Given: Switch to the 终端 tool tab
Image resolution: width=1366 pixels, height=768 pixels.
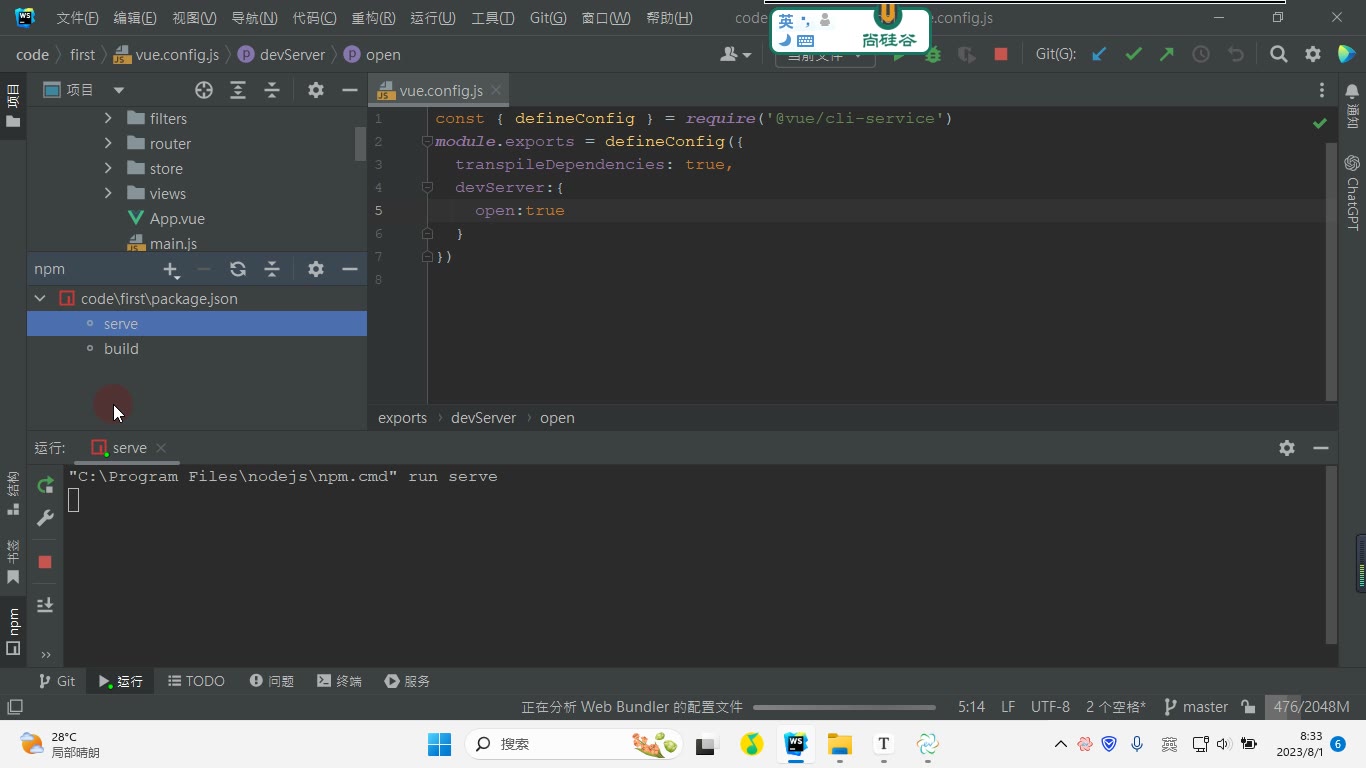Looking at the screenshot, I should point(339,681).
